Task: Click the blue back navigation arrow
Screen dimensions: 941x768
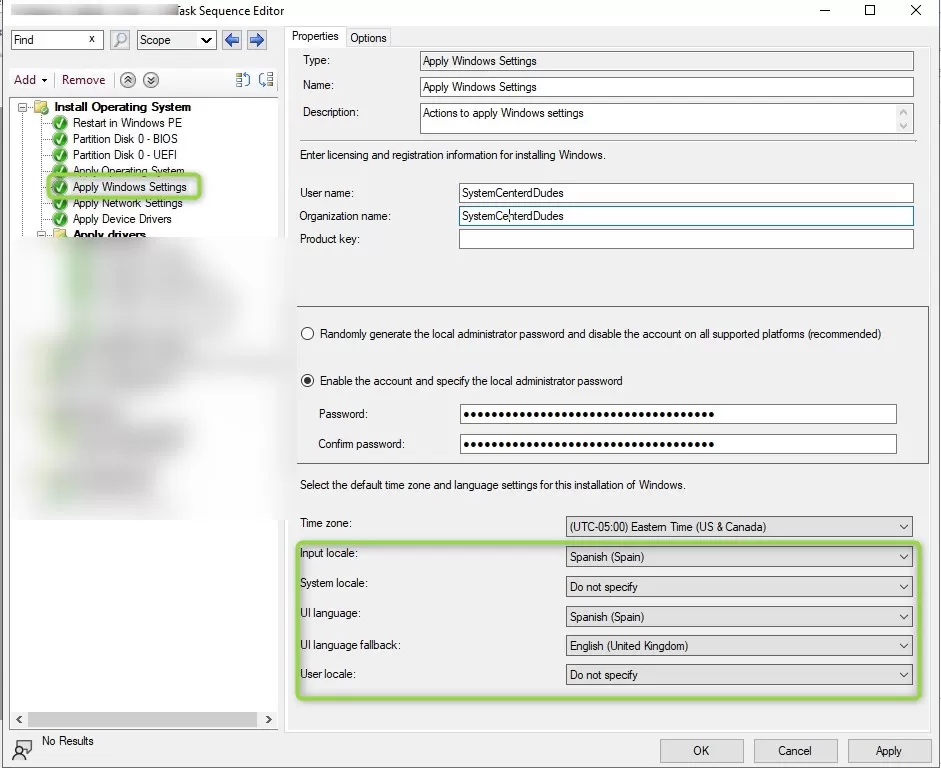Action: 232,40
